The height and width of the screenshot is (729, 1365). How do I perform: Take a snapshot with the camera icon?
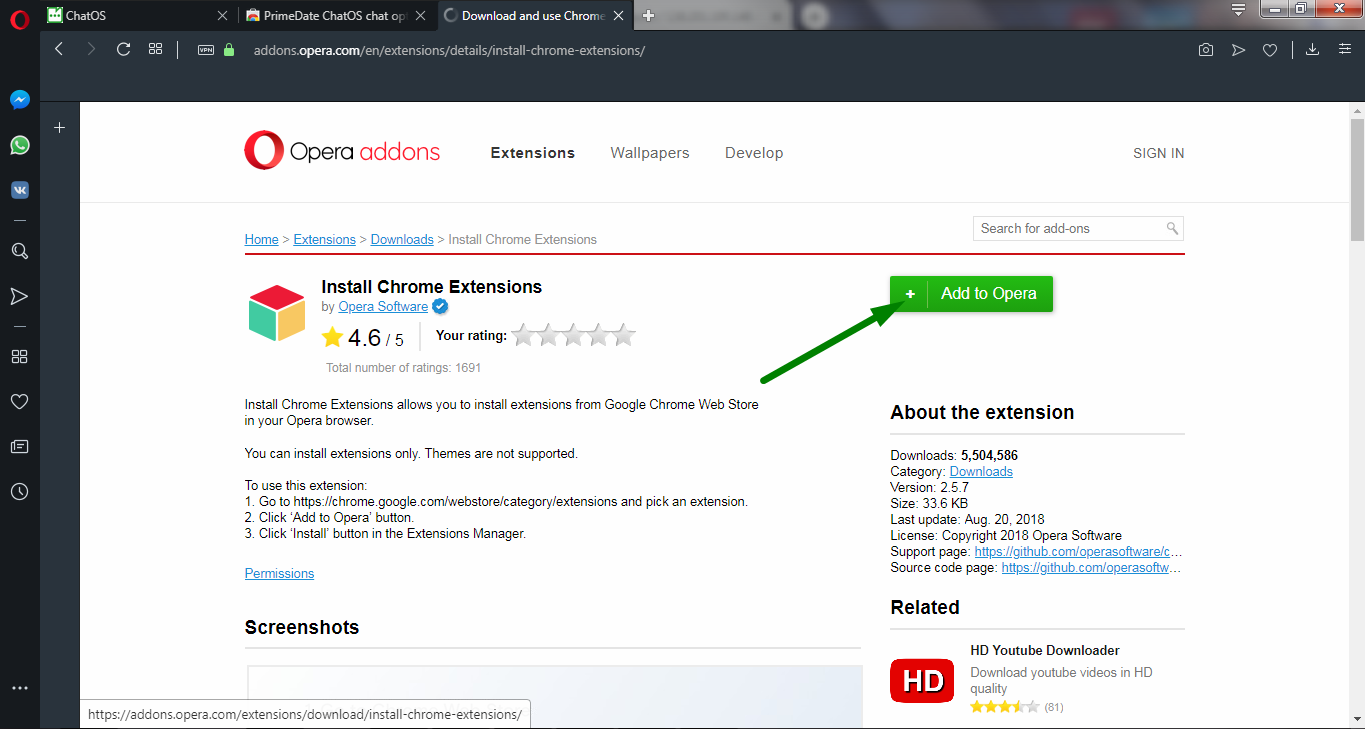[1206, 50]
